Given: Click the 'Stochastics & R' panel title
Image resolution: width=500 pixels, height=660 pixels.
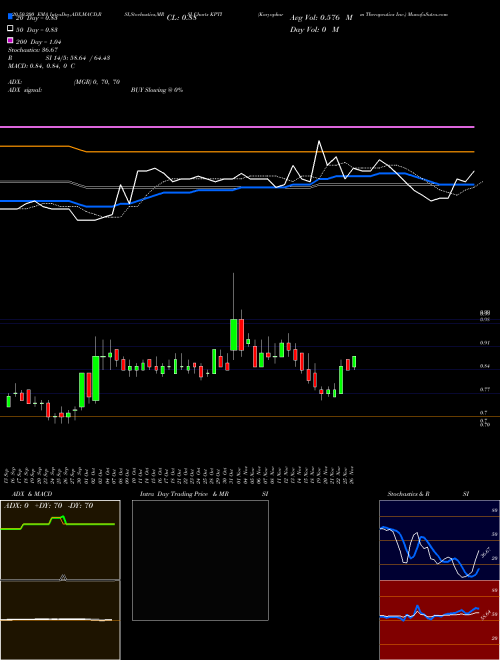Looking at the screenshot, I should (408, 494).
